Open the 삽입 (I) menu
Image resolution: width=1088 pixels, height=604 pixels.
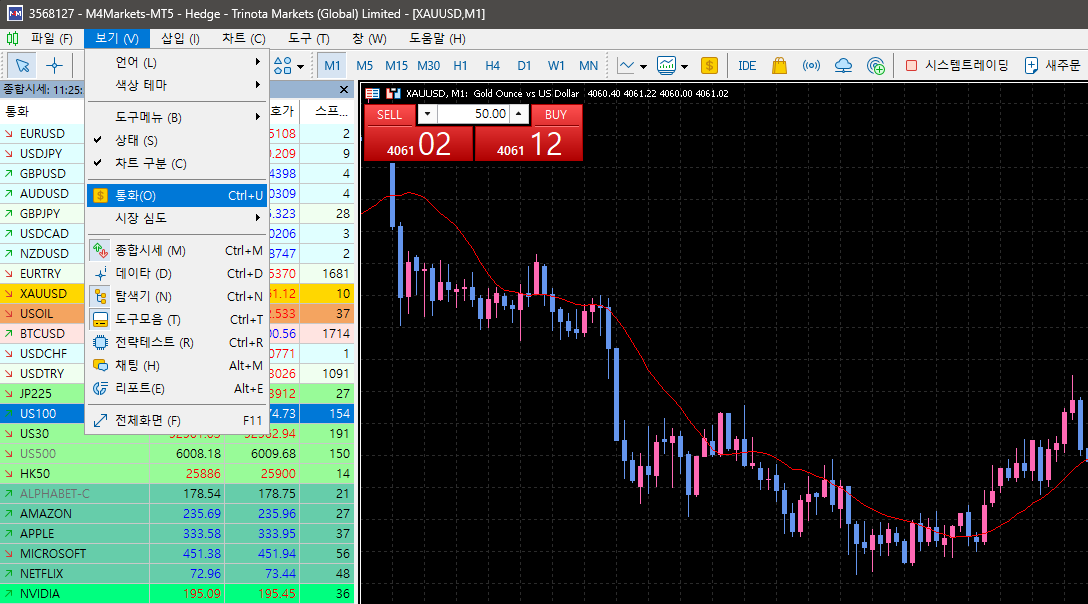point(180,39)
